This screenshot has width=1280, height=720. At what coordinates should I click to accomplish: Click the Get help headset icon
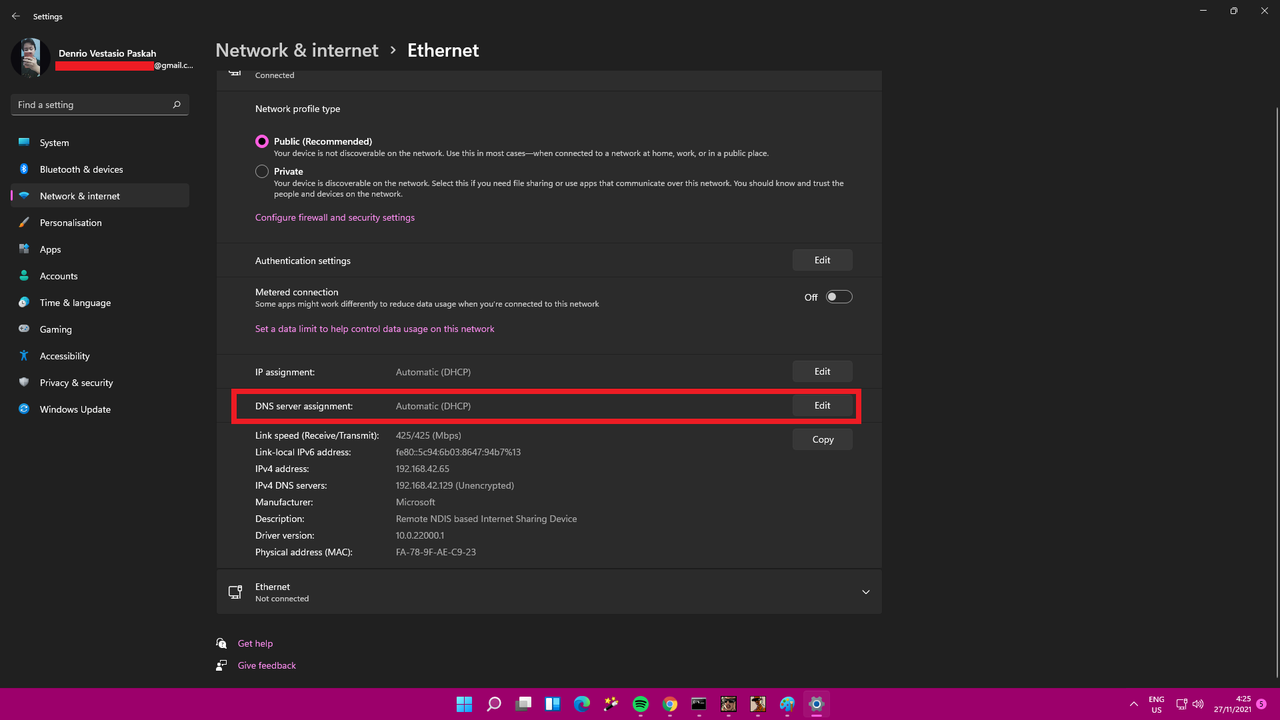pos(222,643)
